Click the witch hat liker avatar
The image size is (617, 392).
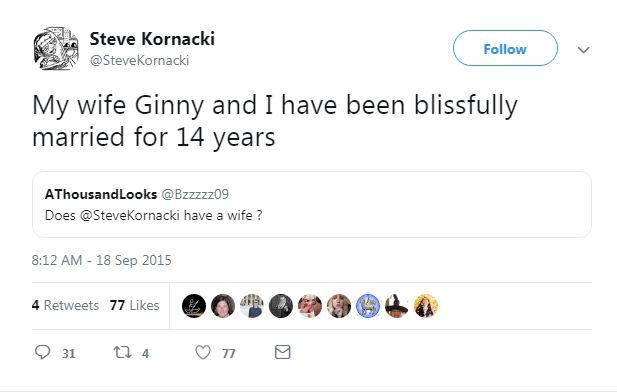(x=397, y=306)
